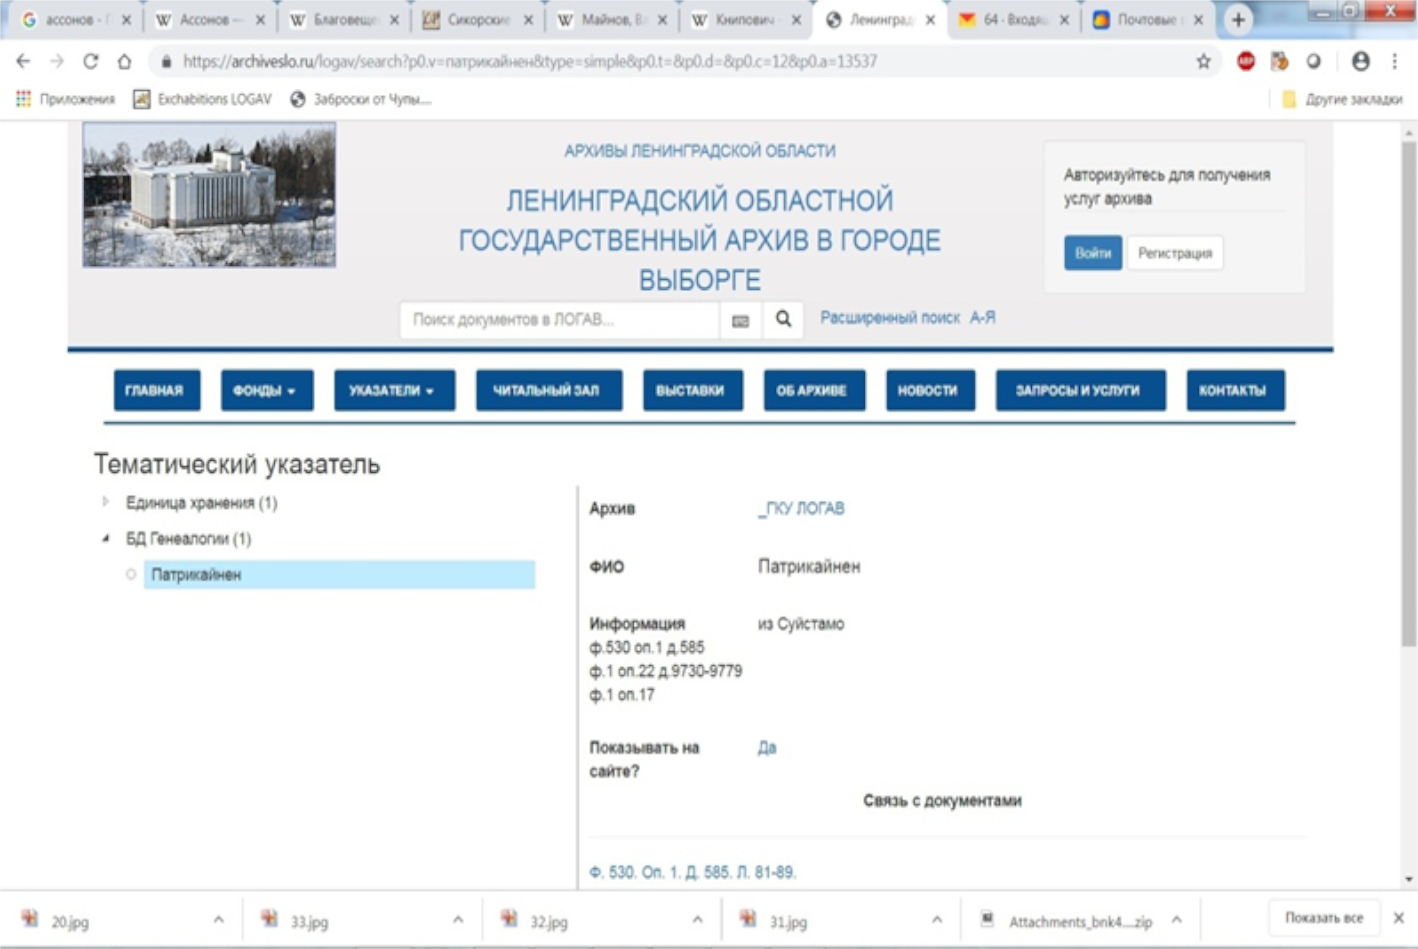Click the address bar URL

click(x=530, y=61)
